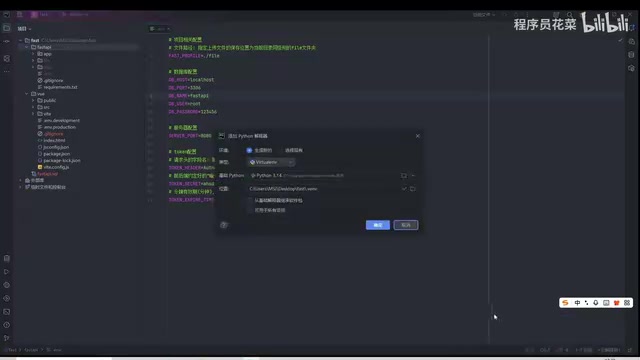Click the cancel button in dialog

coord(406,225)
